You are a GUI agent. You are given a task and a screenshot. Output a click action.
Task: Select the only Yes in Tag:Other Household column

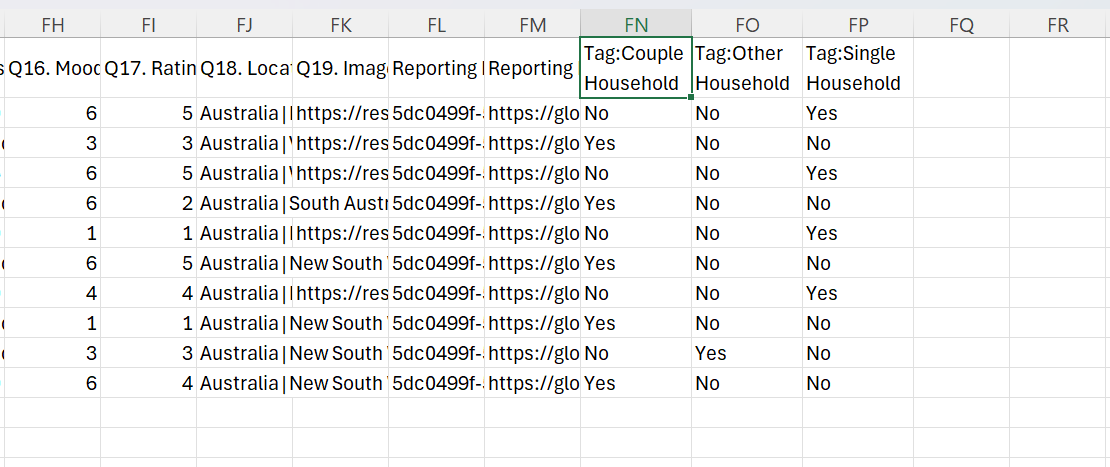click(748, 353)
